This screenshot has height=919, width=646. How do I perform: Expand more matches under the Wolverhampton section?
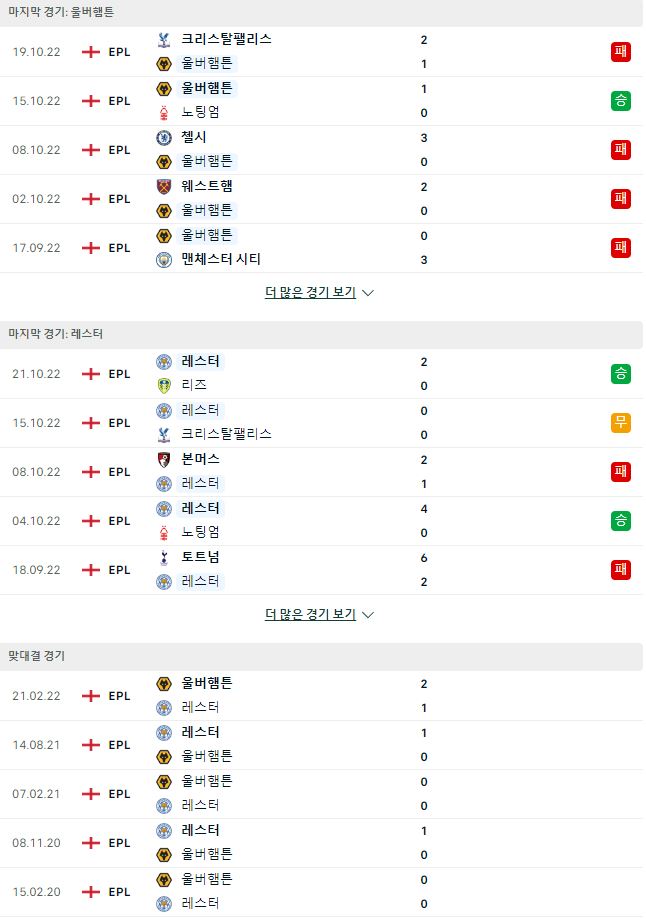tap(311, 292)
